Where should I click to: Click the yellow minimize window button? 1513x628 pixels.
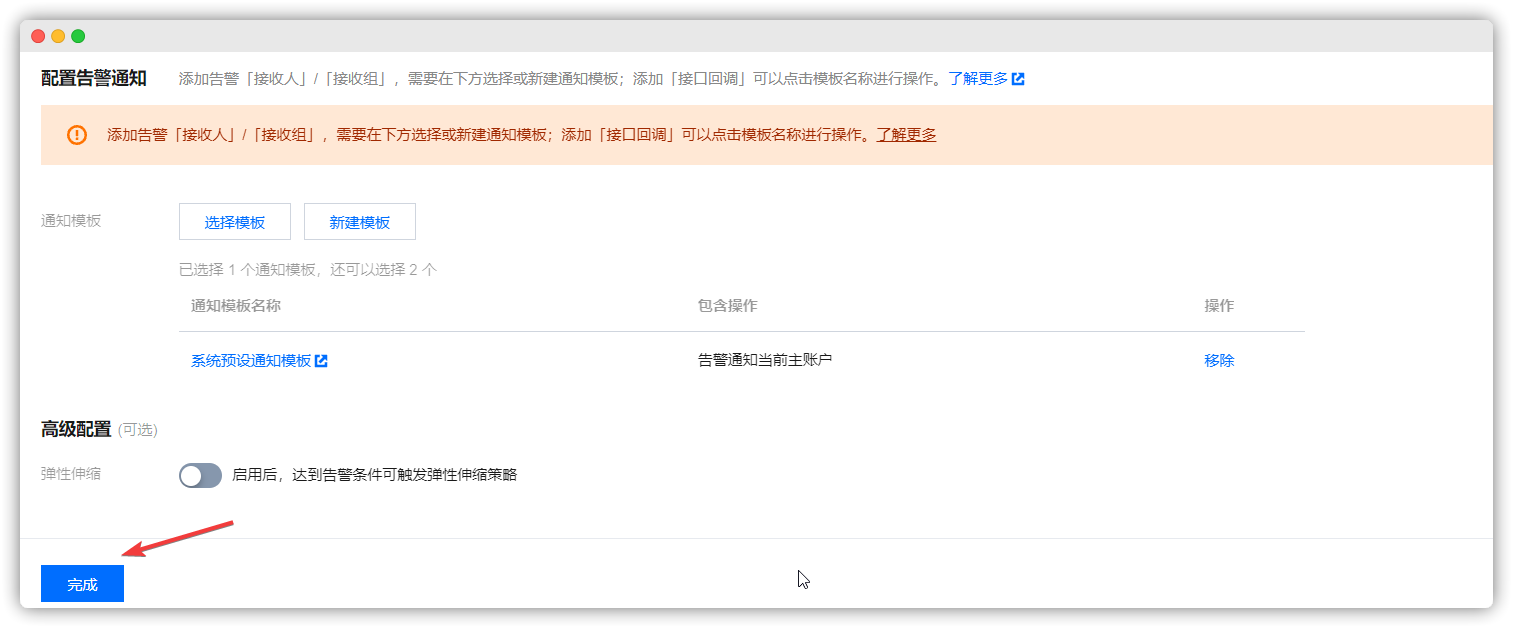coord(56,34)
